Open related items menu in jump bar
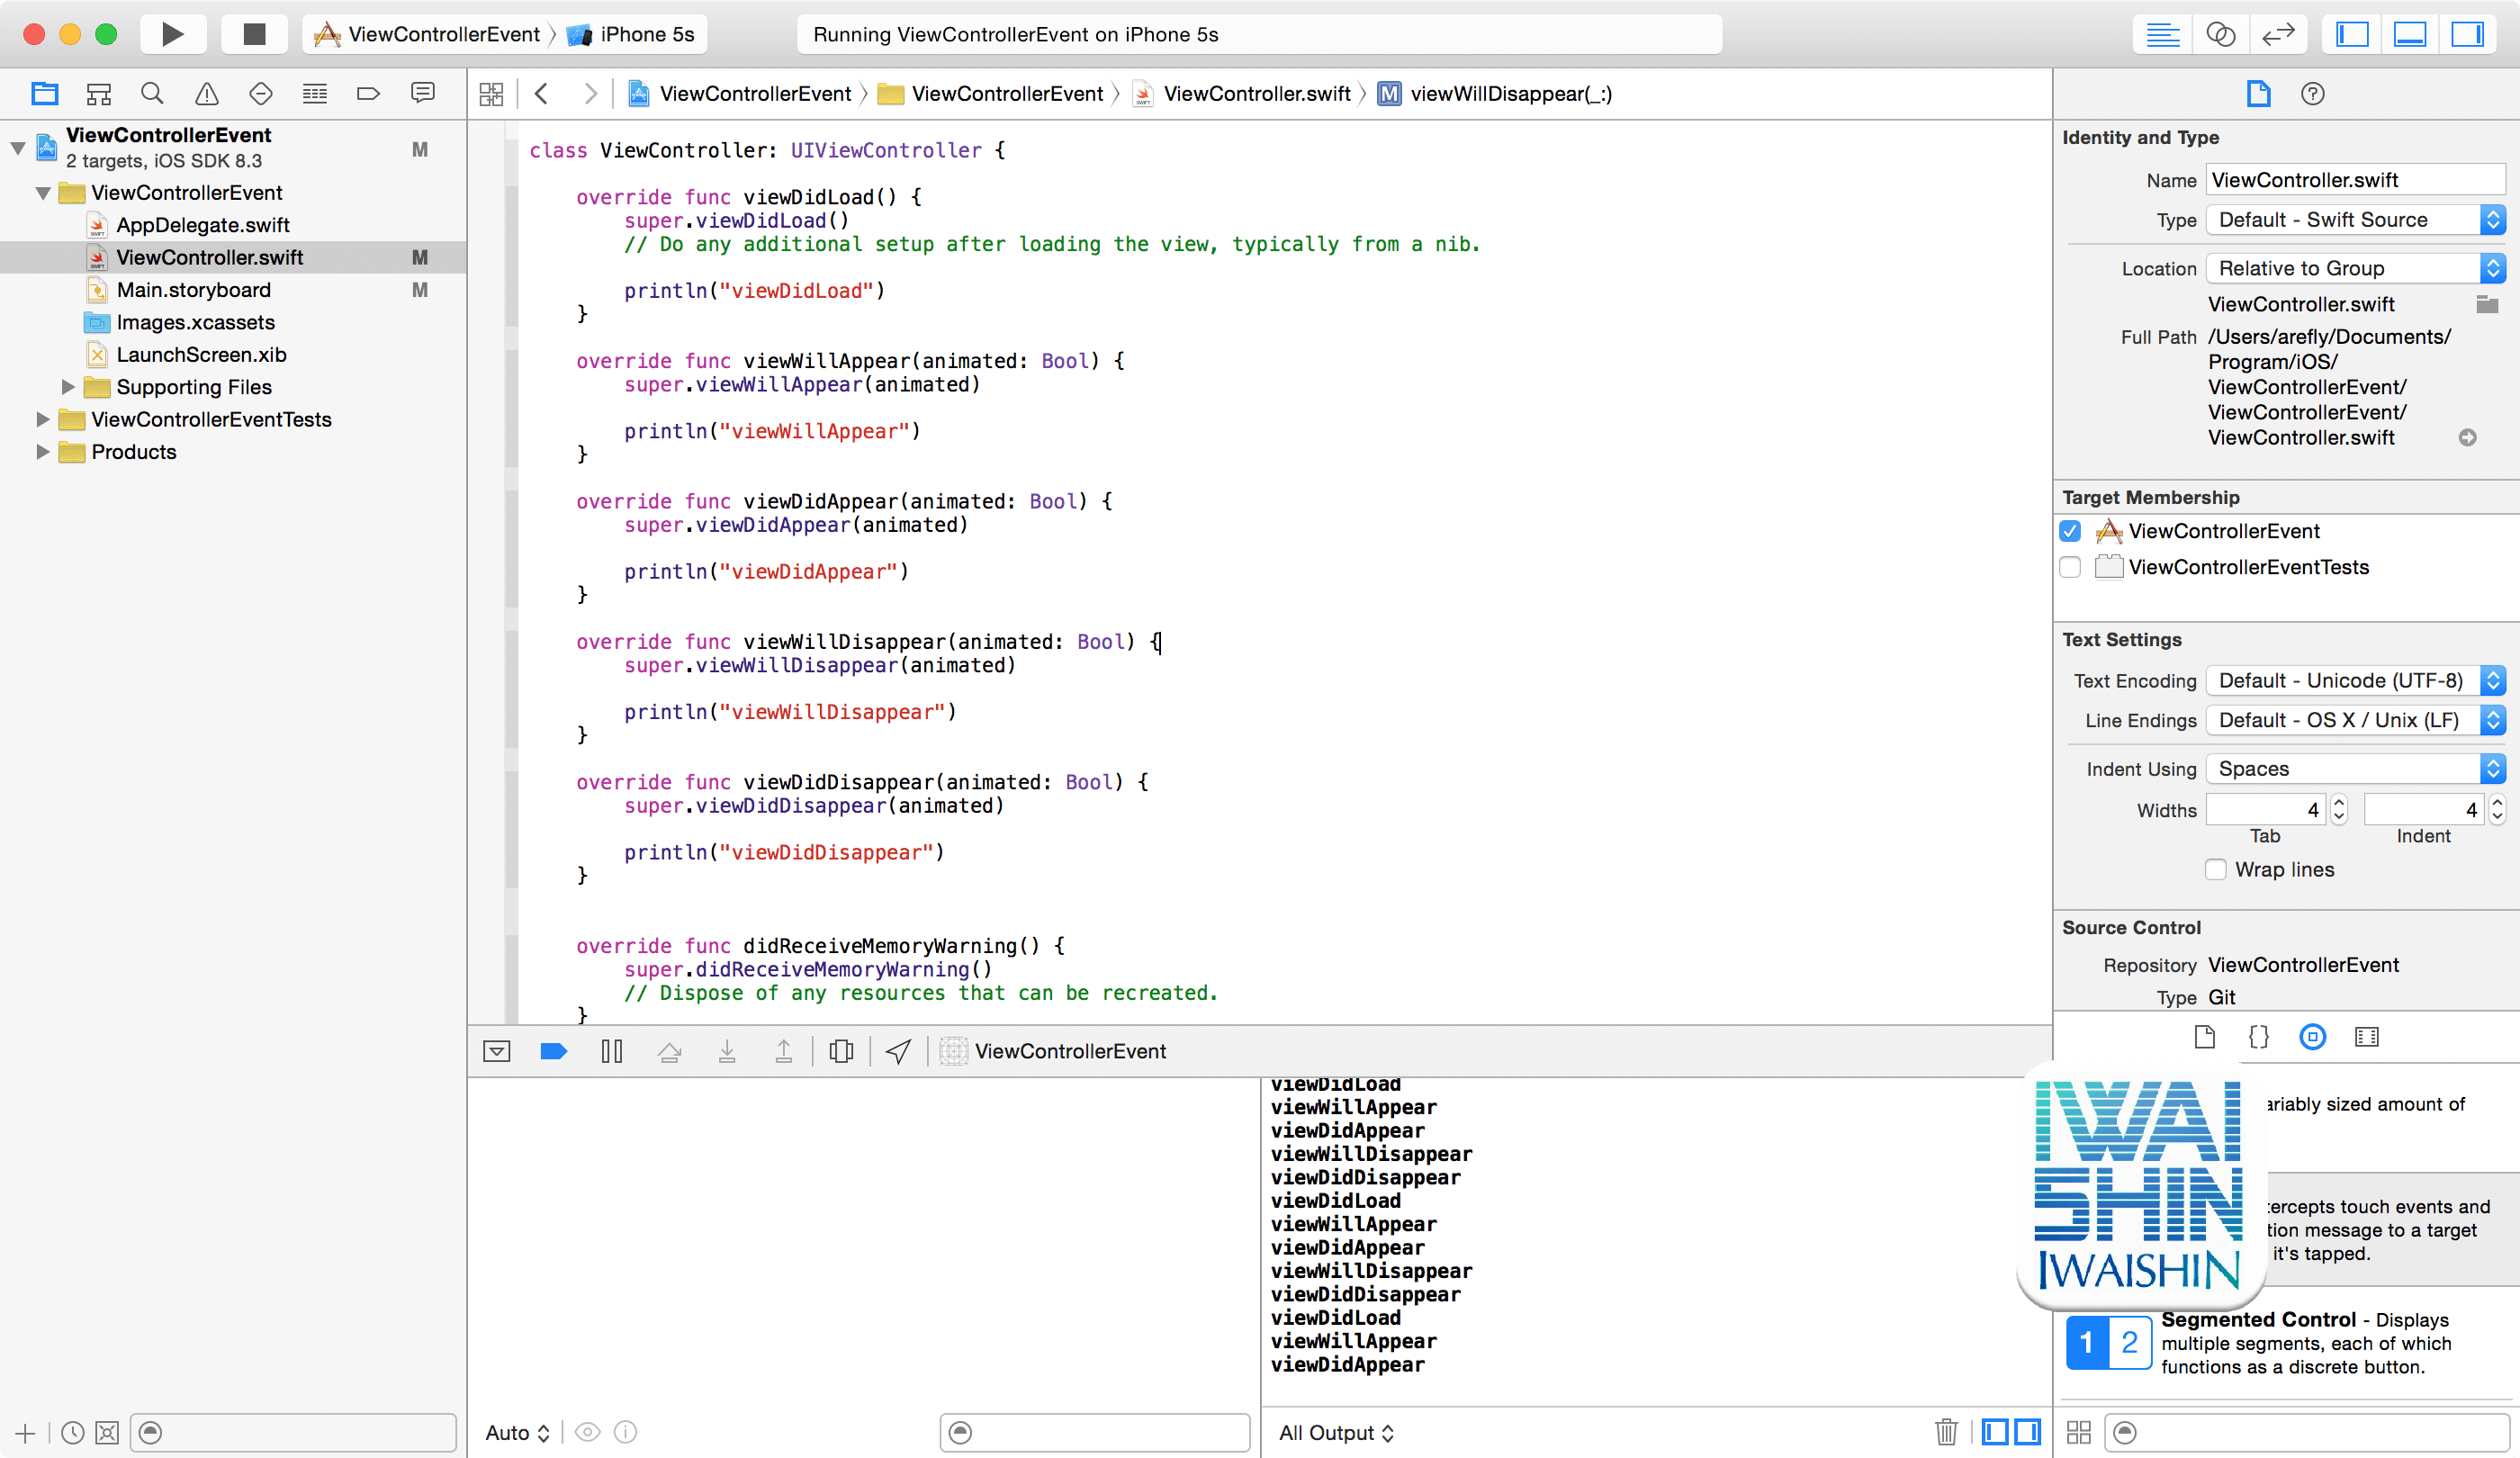 tap(491, 94)
